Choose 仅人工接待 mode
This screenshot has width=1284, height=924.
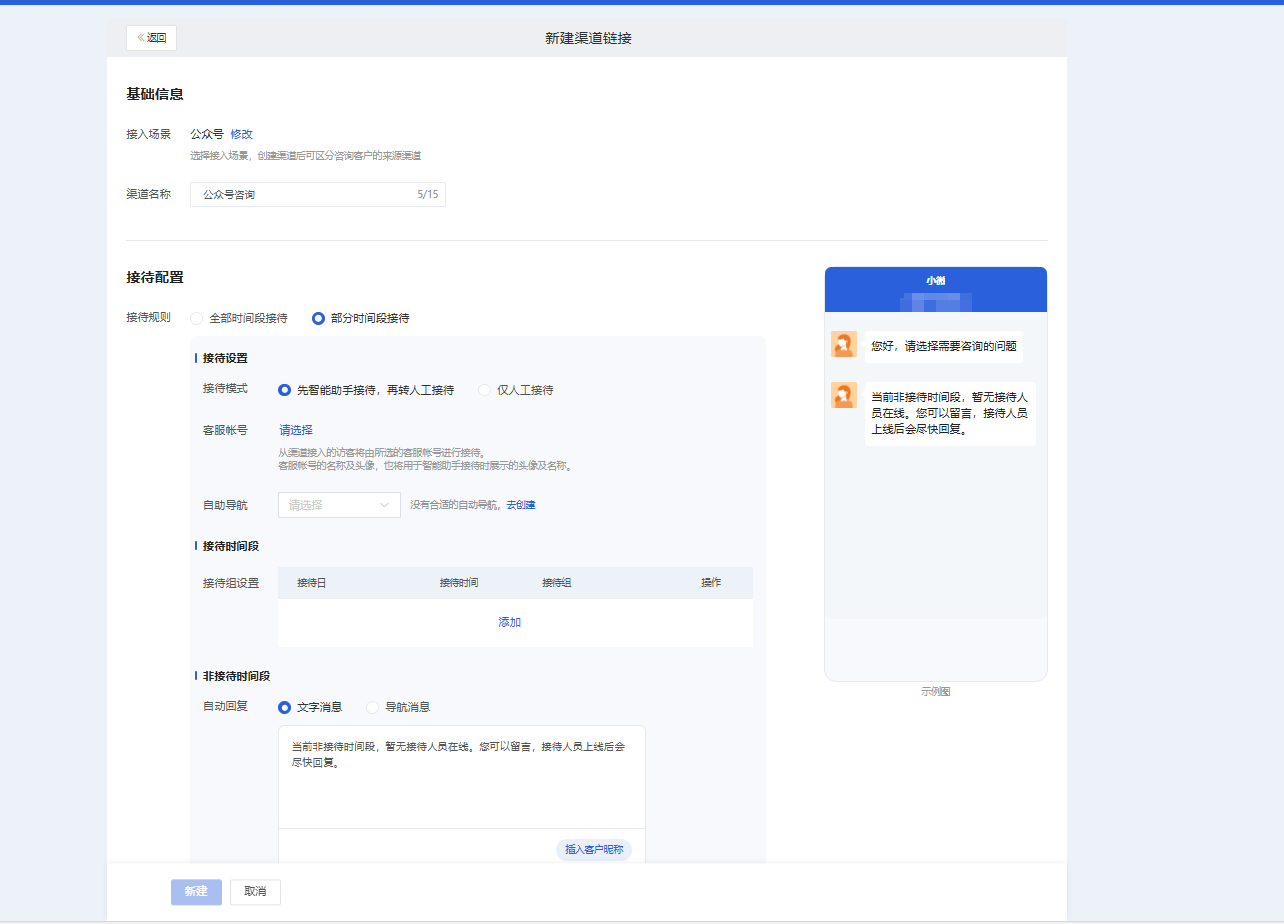click(x=516, y=390)
